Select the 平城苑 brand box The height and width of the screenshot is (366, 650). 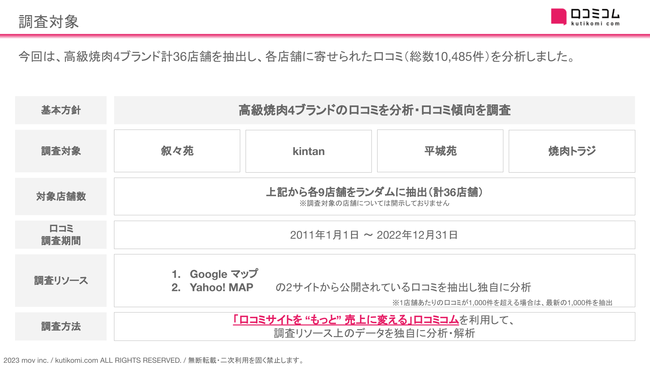point(440,151)
